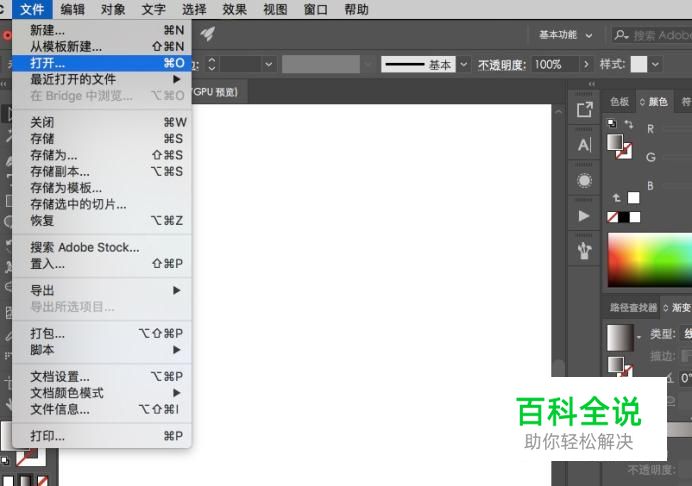Collapse the right panel dock arrows

592,84
